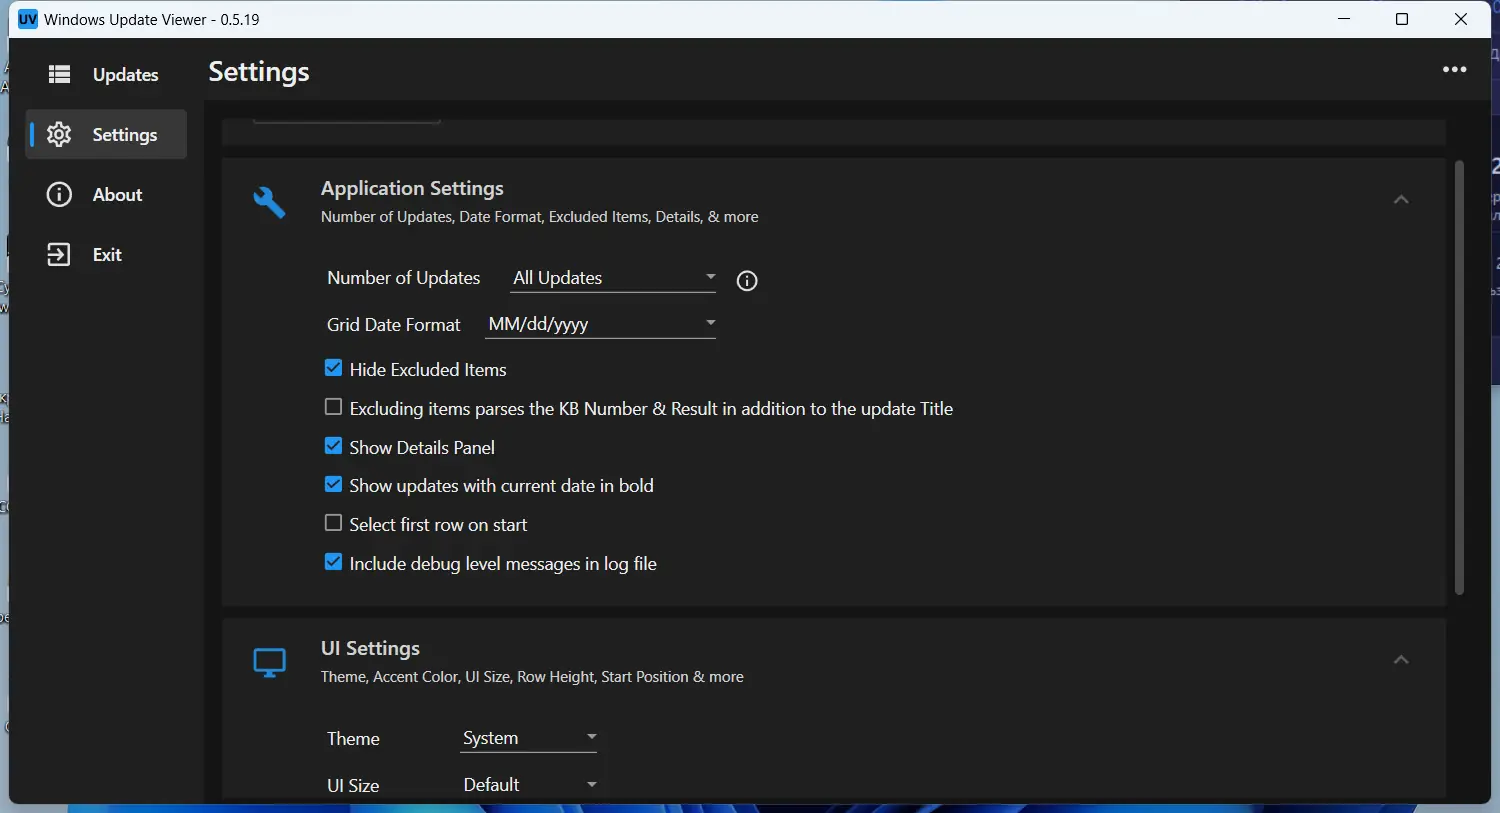
Task: Open the Number of Updates dropdown
Action: pyautogui.click(x=613, y=278)
